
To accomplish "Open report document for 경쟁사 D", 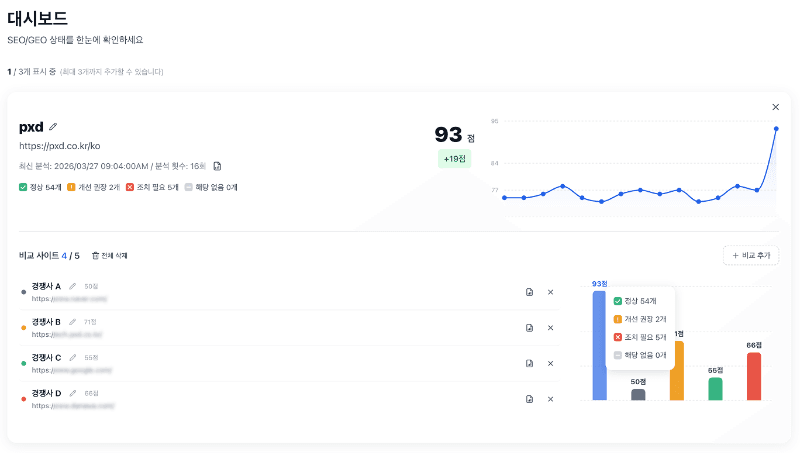I will point(530,399).
